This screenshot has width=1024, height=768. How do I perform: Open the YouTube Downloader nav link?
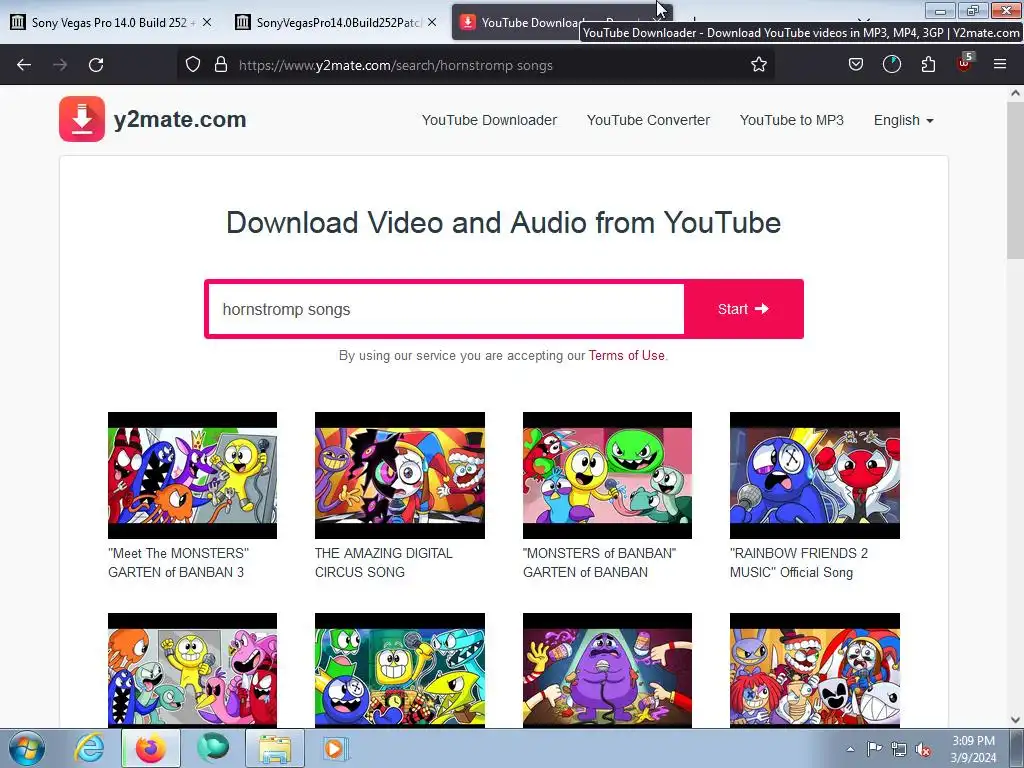(489, 120)
